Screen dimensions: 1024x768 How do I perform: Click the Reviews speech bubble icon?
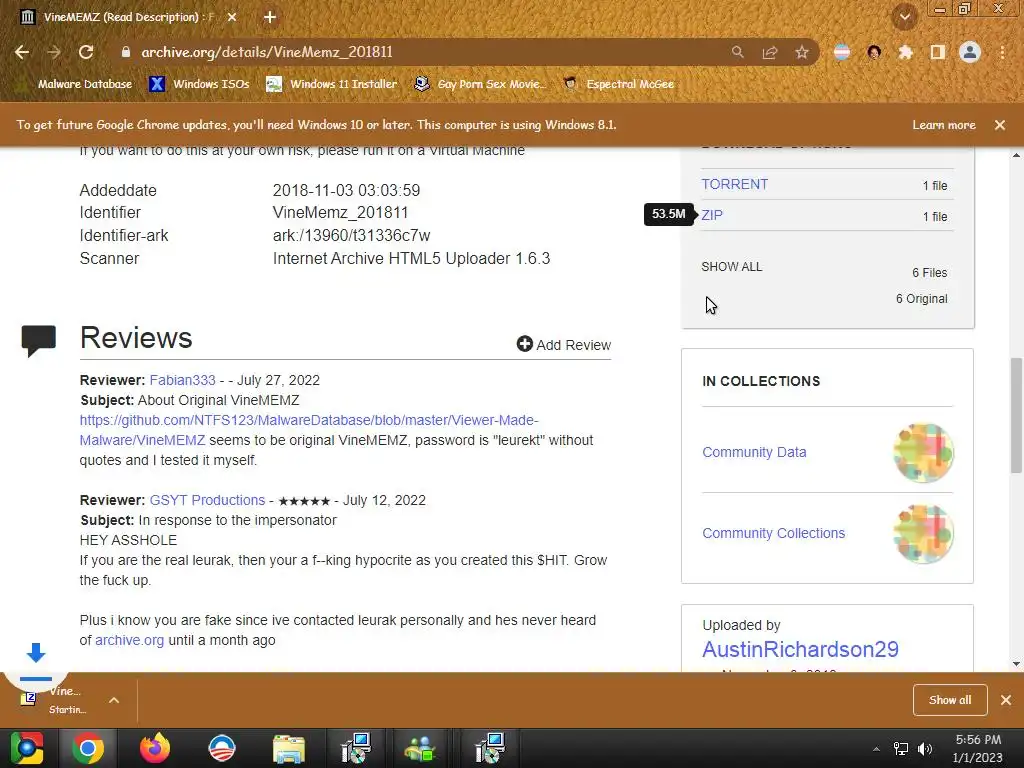(39, 340)
